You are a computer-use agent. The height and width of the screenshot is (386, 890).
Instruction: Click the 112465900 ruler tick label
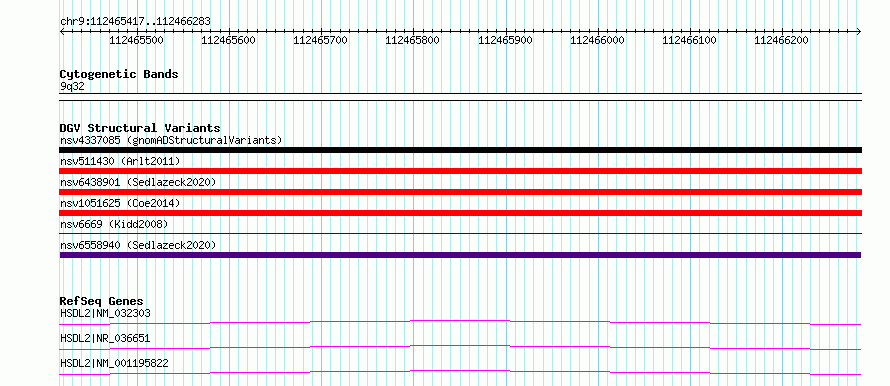tap(505, 40)
